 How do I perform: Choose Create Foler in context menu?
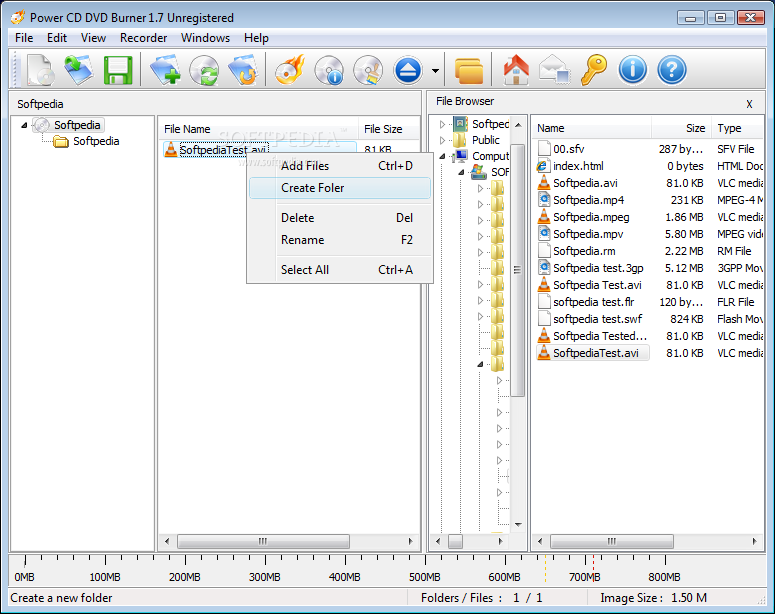340,188
